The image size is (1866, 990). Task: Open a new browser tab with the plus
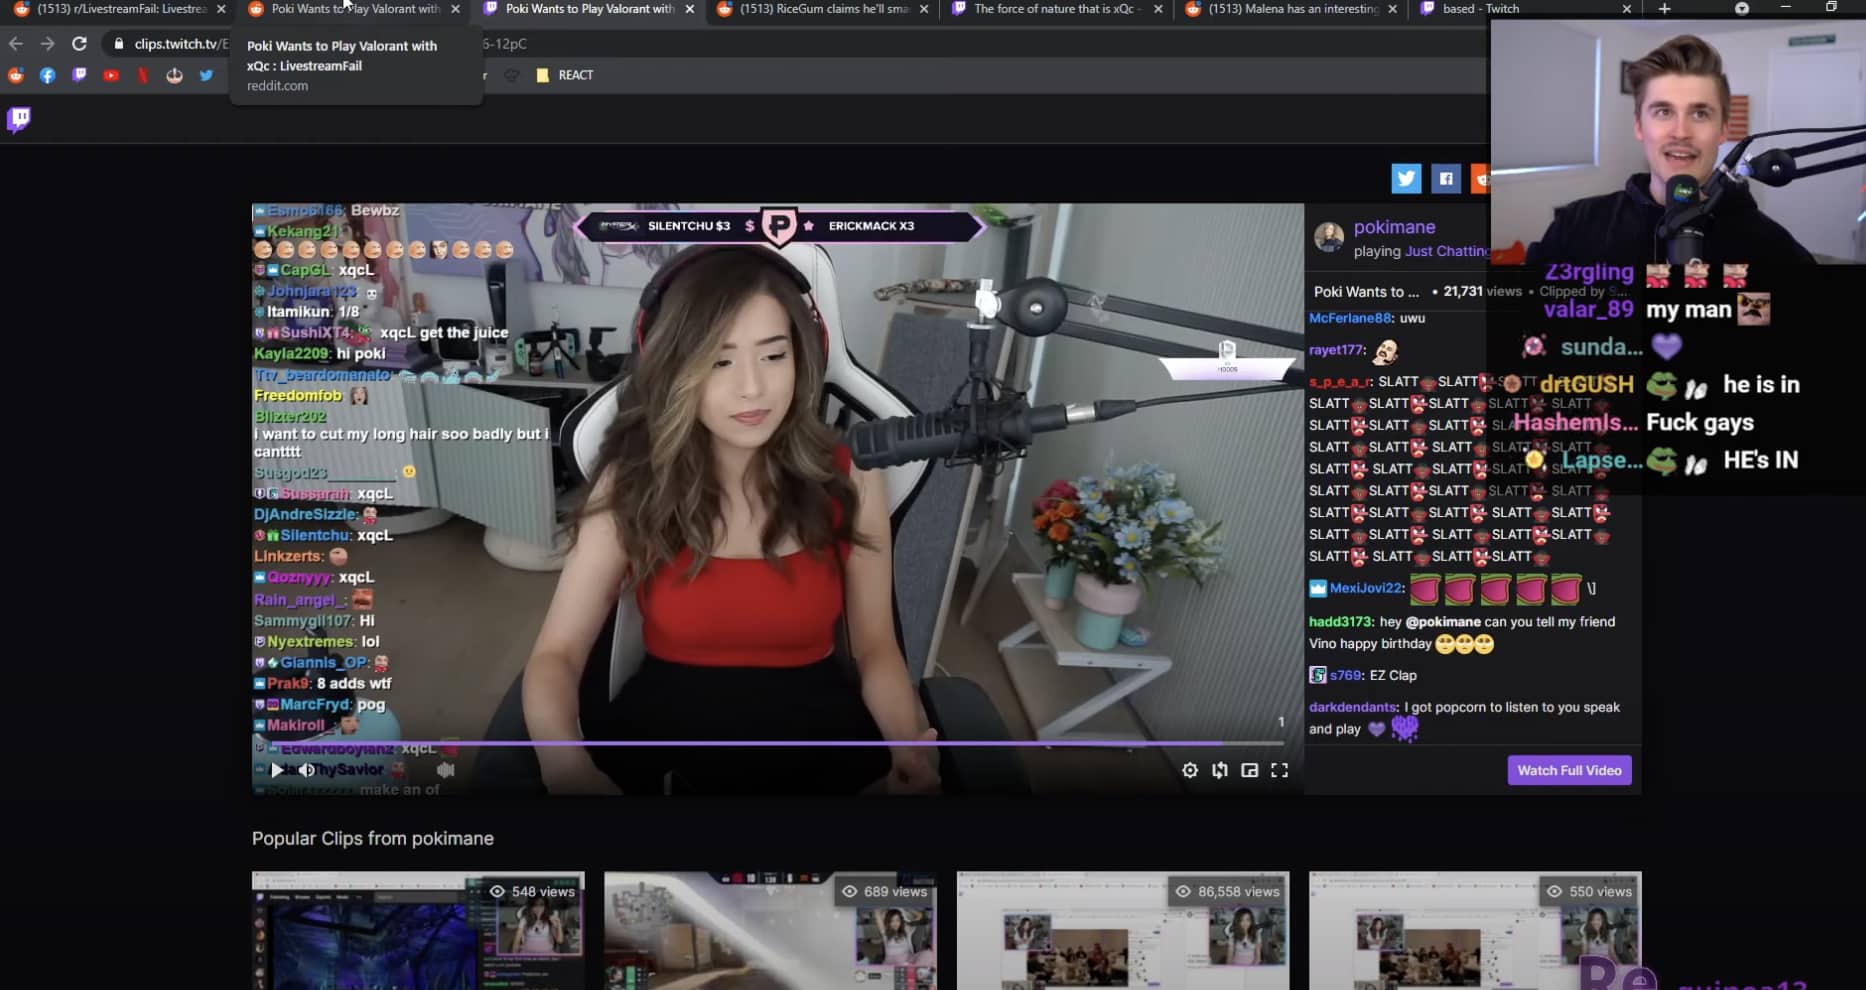(x=1664, y=9)
